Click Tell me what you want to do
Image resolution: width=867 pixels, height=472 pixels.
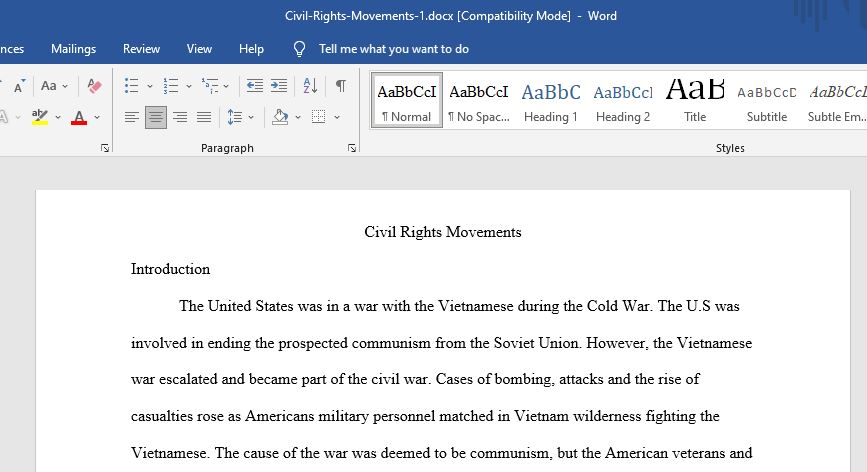click(394, 49)
